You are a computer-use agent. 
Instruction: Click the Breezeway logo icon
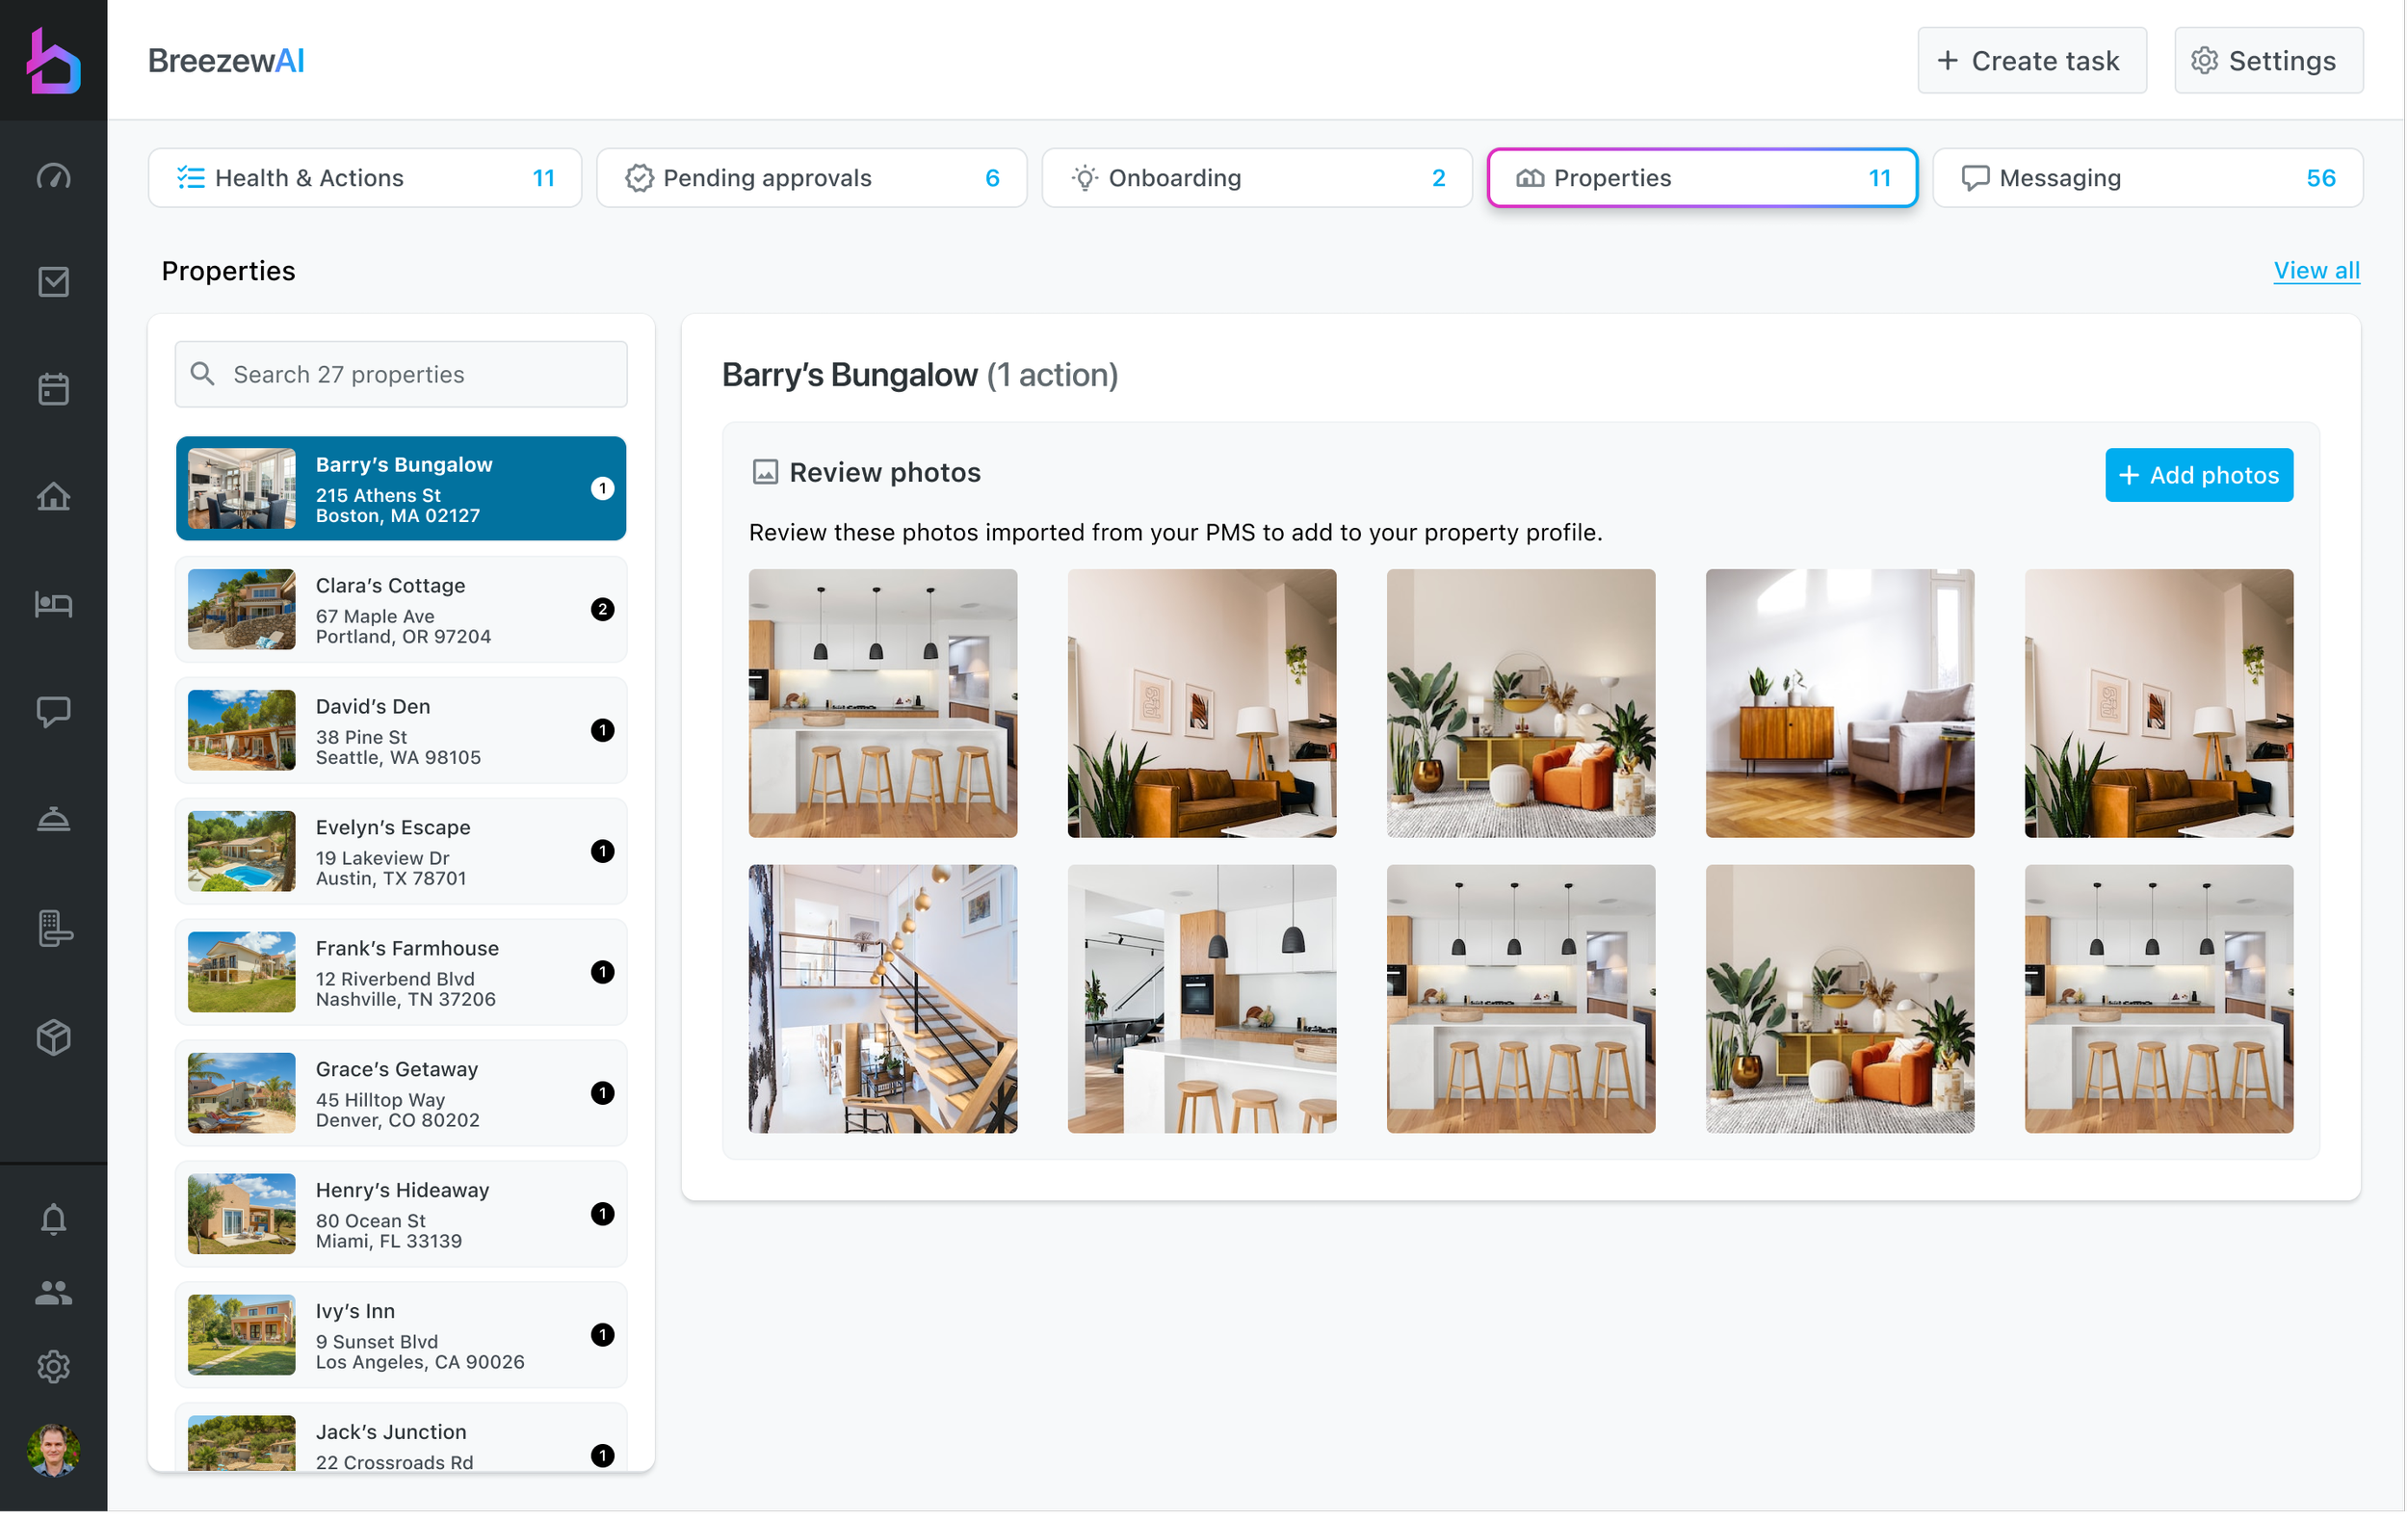pyautogui.click(x=53, y=60)
